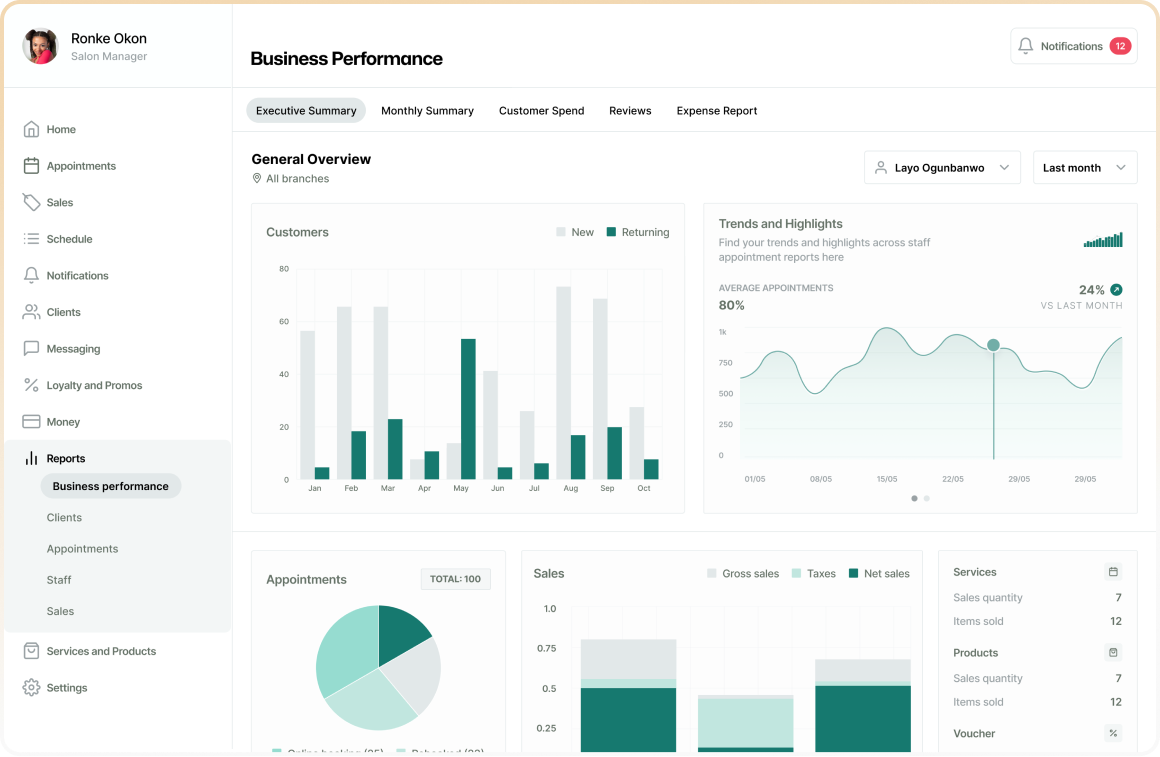Click the TOTAL: 100 badge in Appointments

click(455, 579)
